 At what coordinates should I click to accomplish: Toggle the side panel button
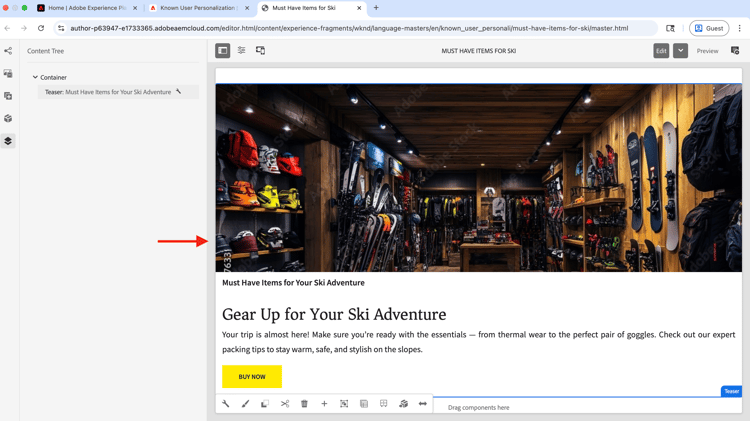point(222,50)
